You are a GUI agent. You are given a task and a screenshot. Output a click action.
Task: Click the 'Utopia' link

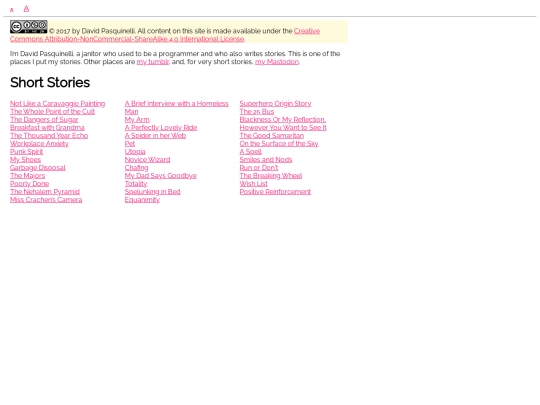[135, 152]
